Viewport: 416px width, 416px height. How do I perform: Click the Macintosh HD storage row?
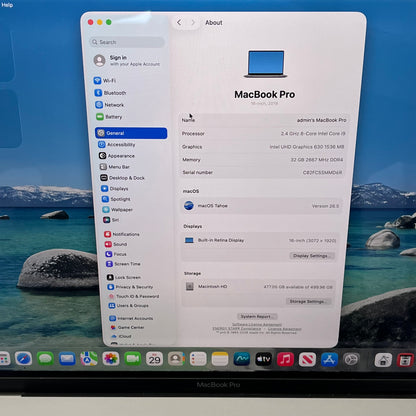tap(259, 286)
